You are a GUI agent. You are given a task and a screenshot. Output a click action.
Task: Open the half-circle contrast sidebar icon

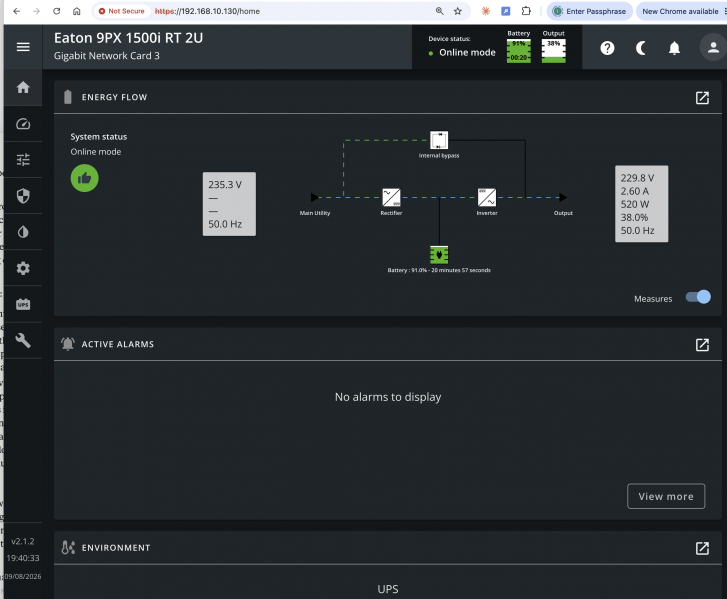(x=23, y=232)
